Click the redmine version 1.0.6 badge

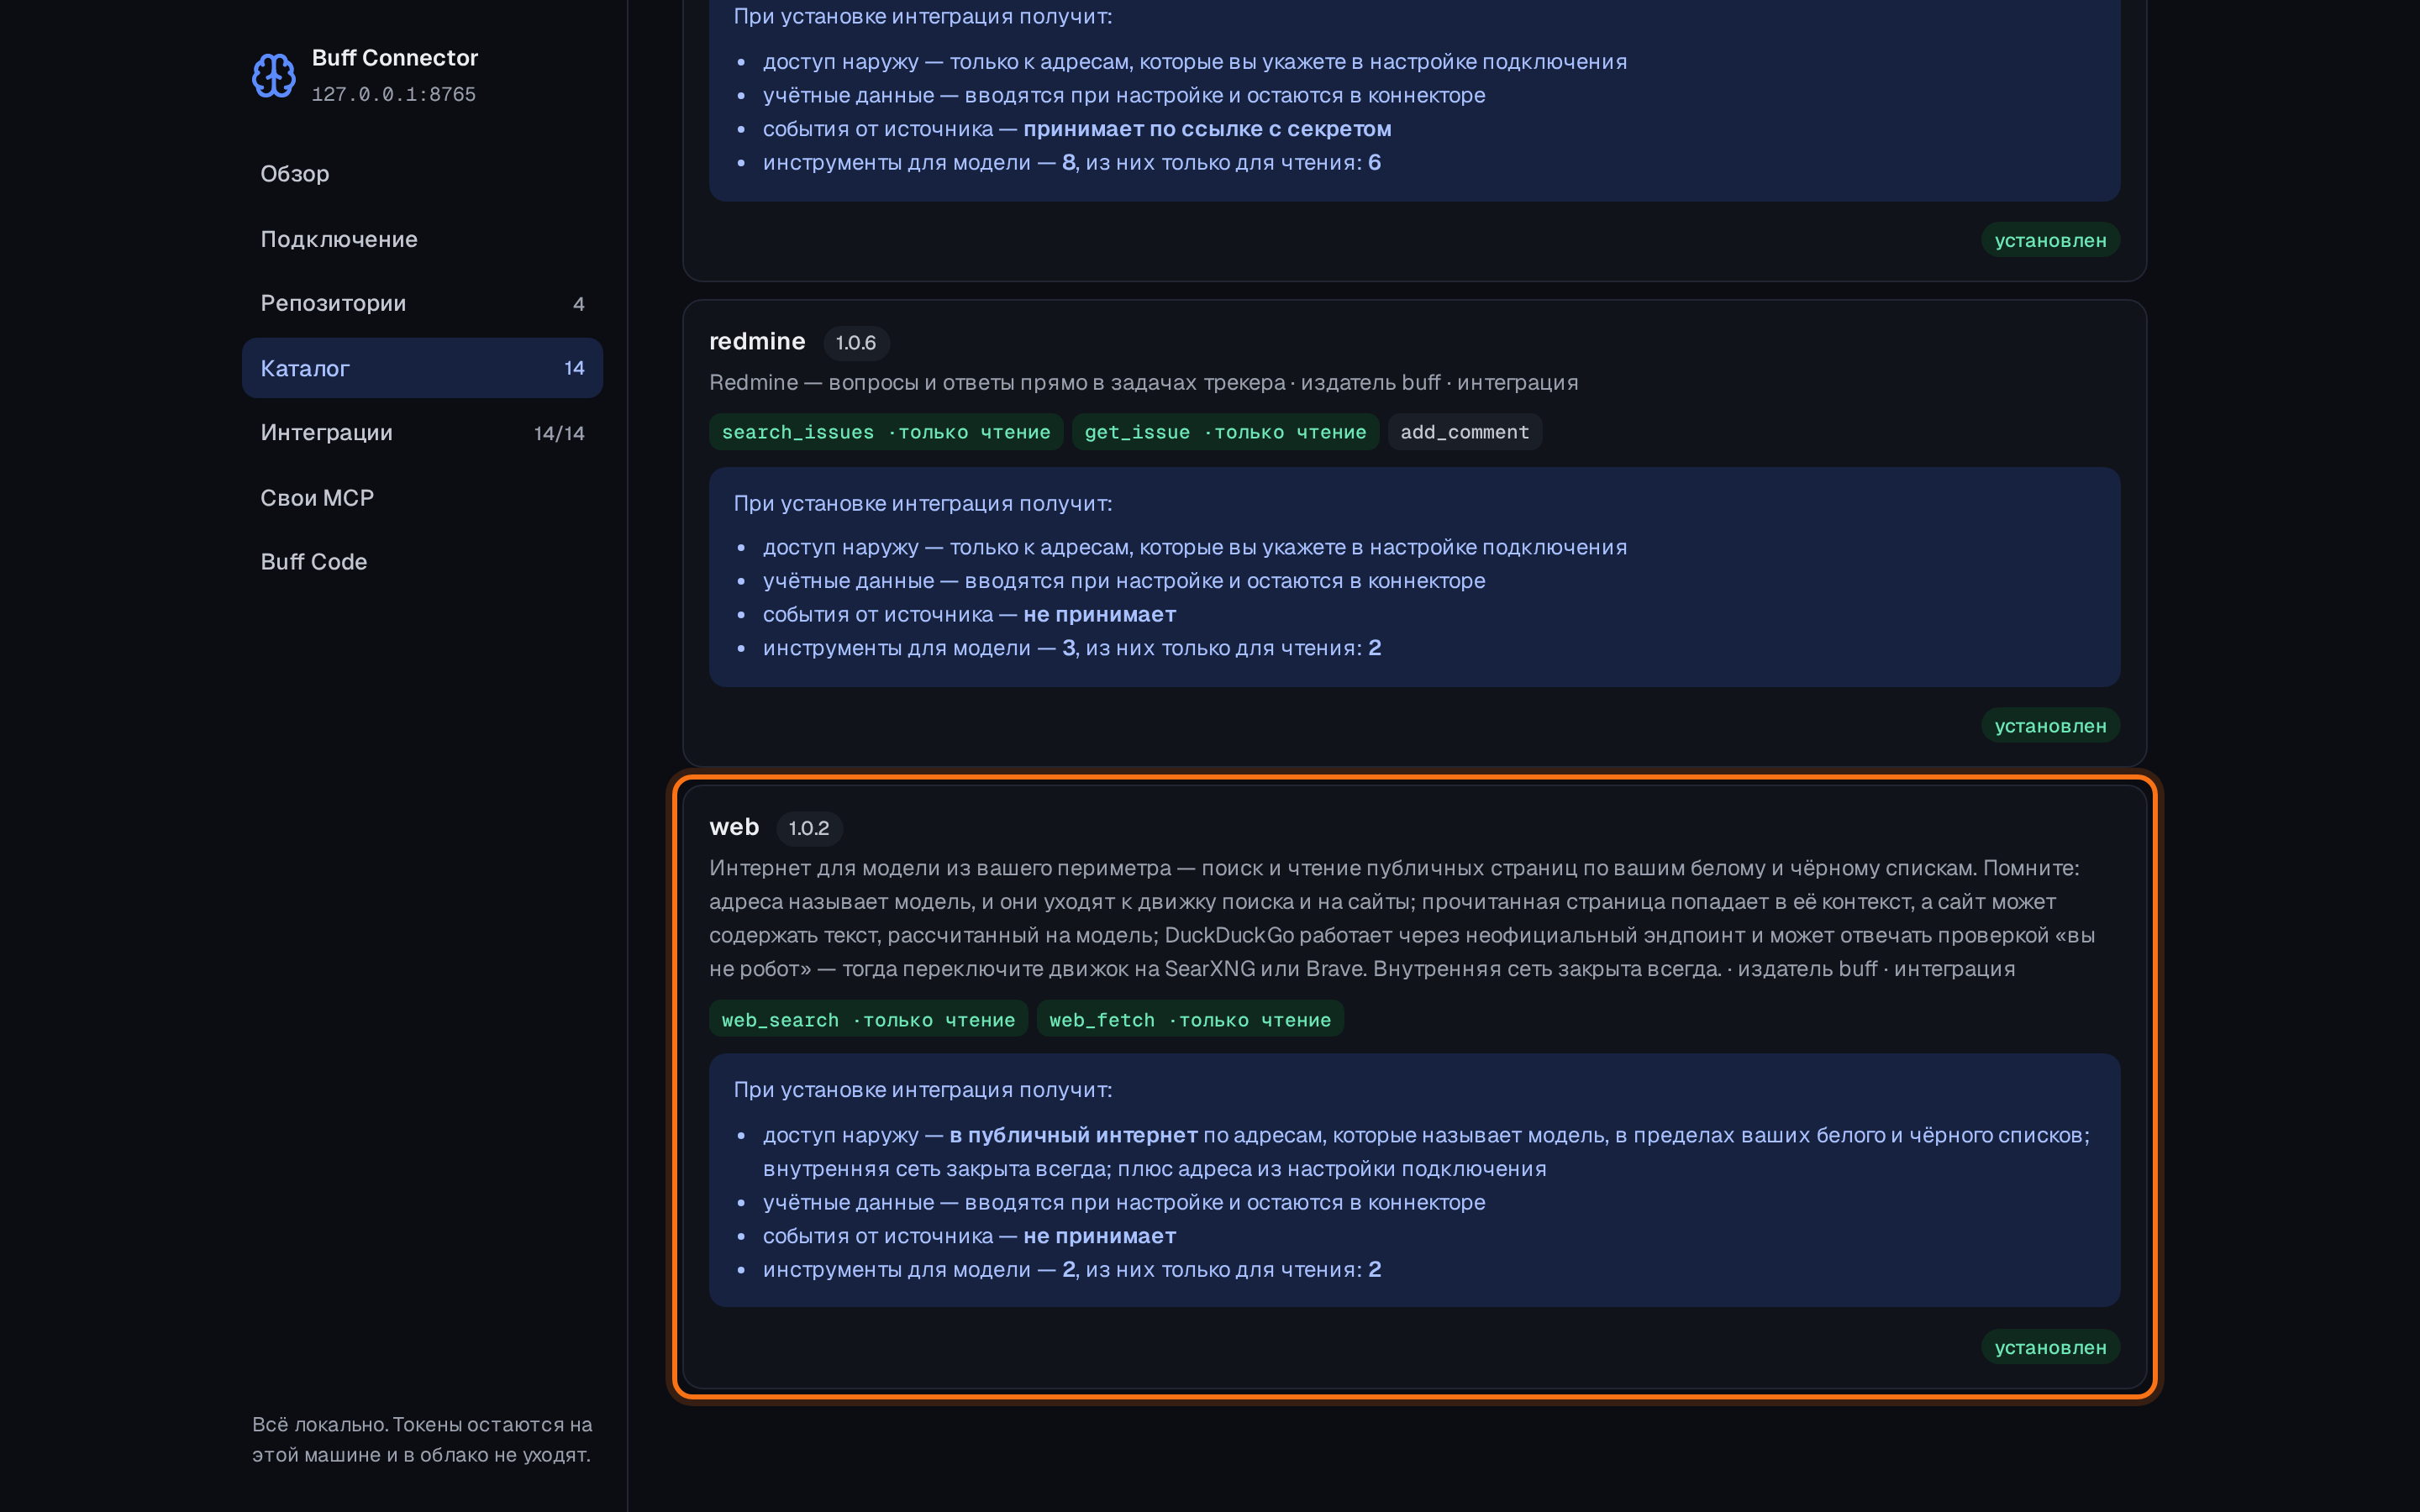point(856,343)
